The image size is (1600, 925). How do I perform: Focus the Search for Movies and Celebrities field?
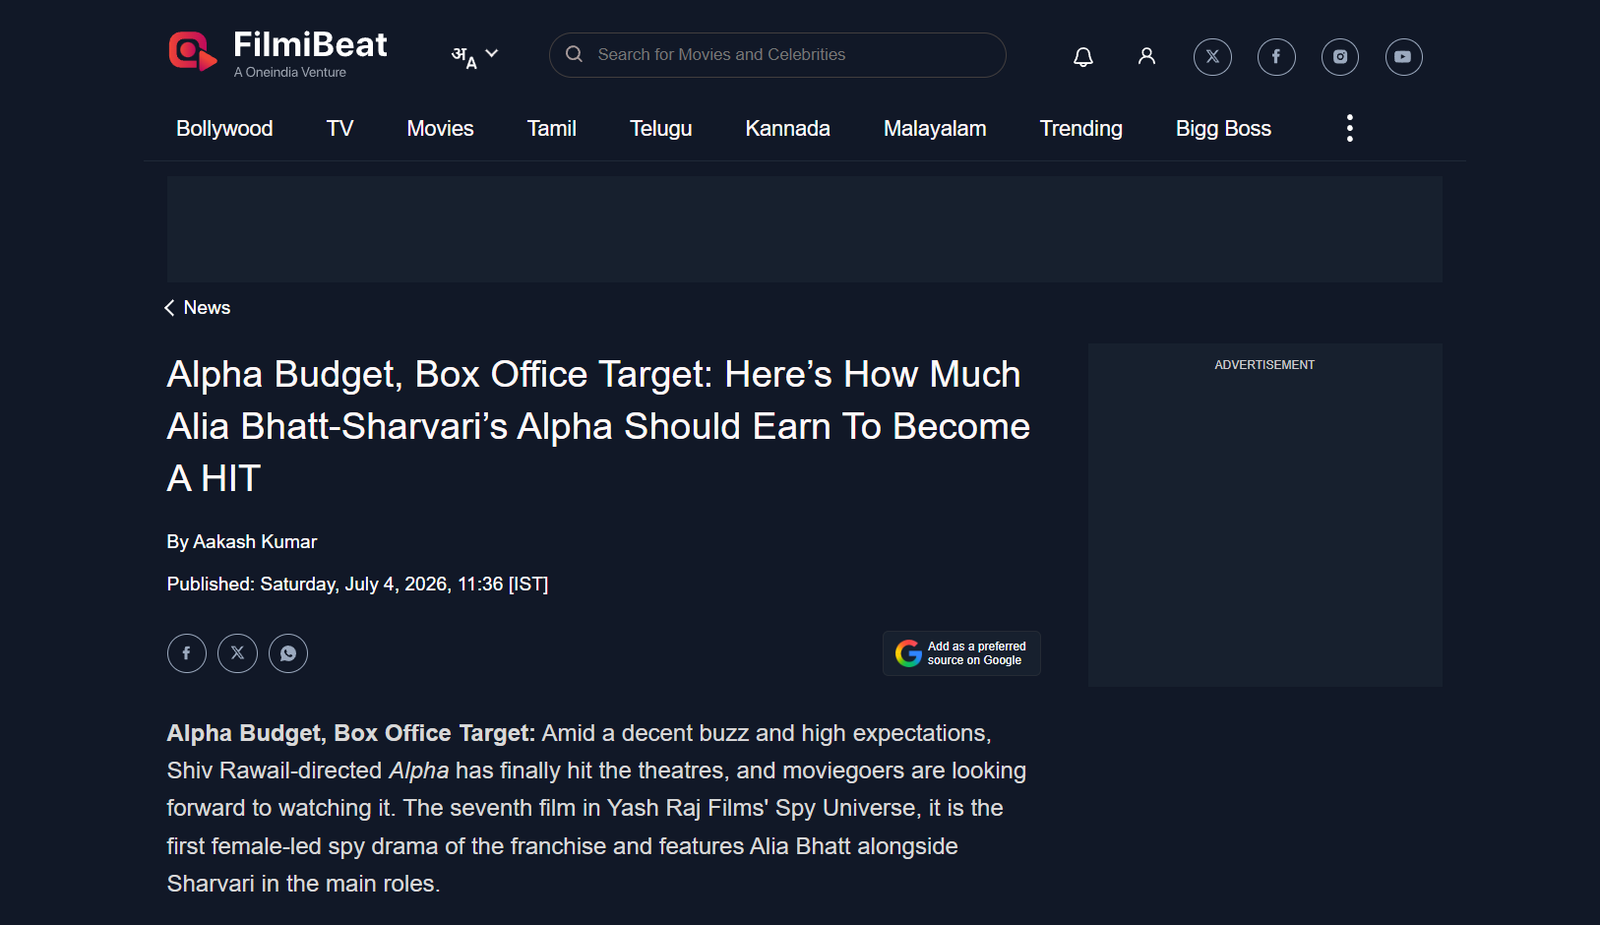pos(777,55)
